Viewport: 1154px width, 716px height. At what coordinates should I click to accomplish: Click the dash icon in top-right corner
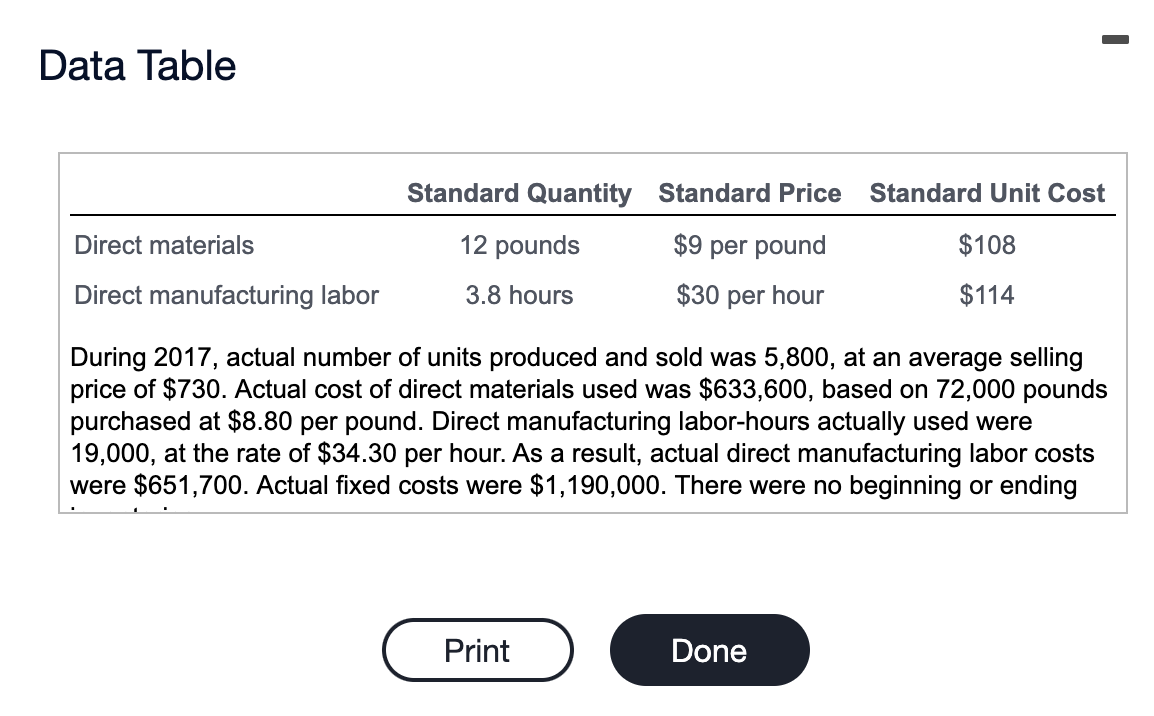click(1115, 38)
